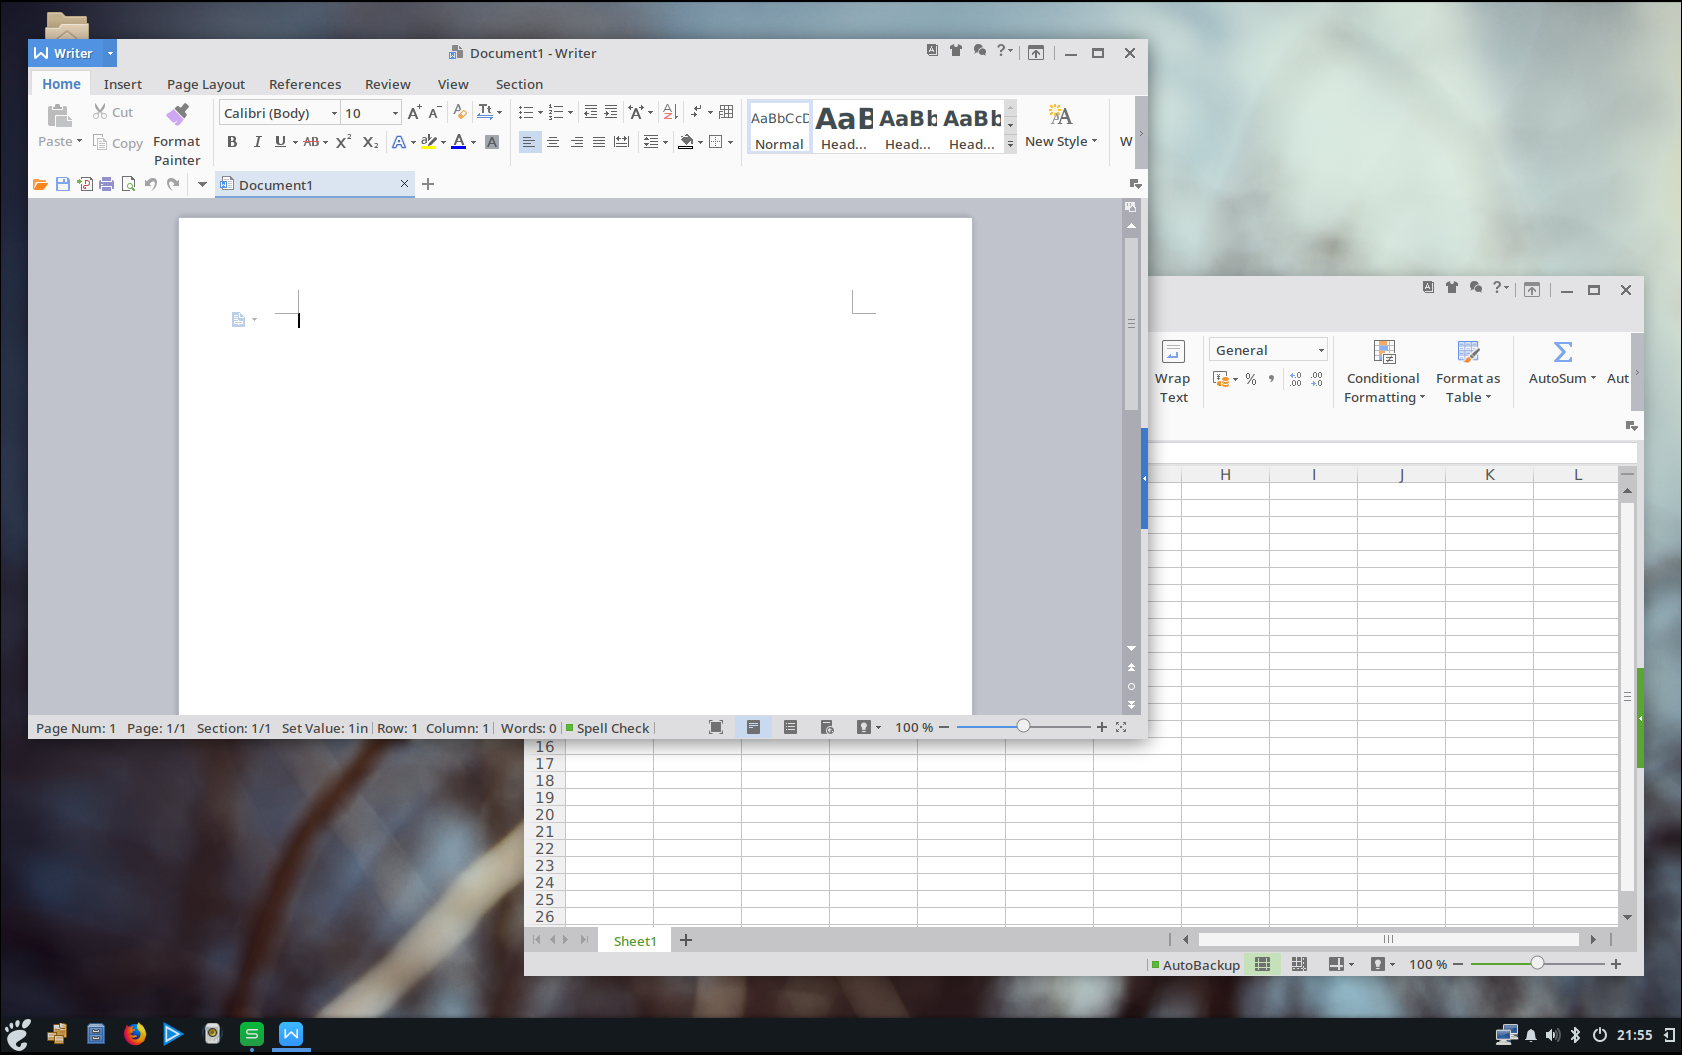Click the Save icon in quick toolbar
This screenshot has height=1055, width=1682.
click(x=63, y=184)
